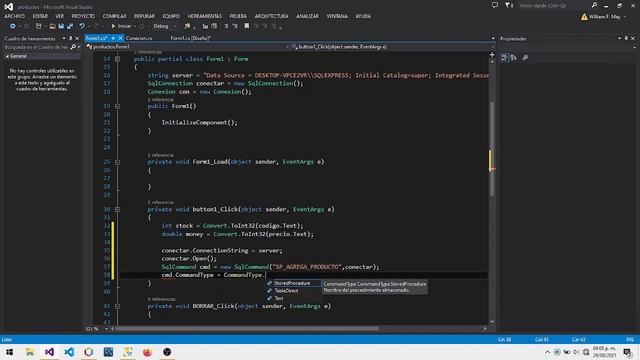Screen dimensions: 640x360
Task: Click the editor horizontal scrollbar thumb
Action: click(247, 329)
